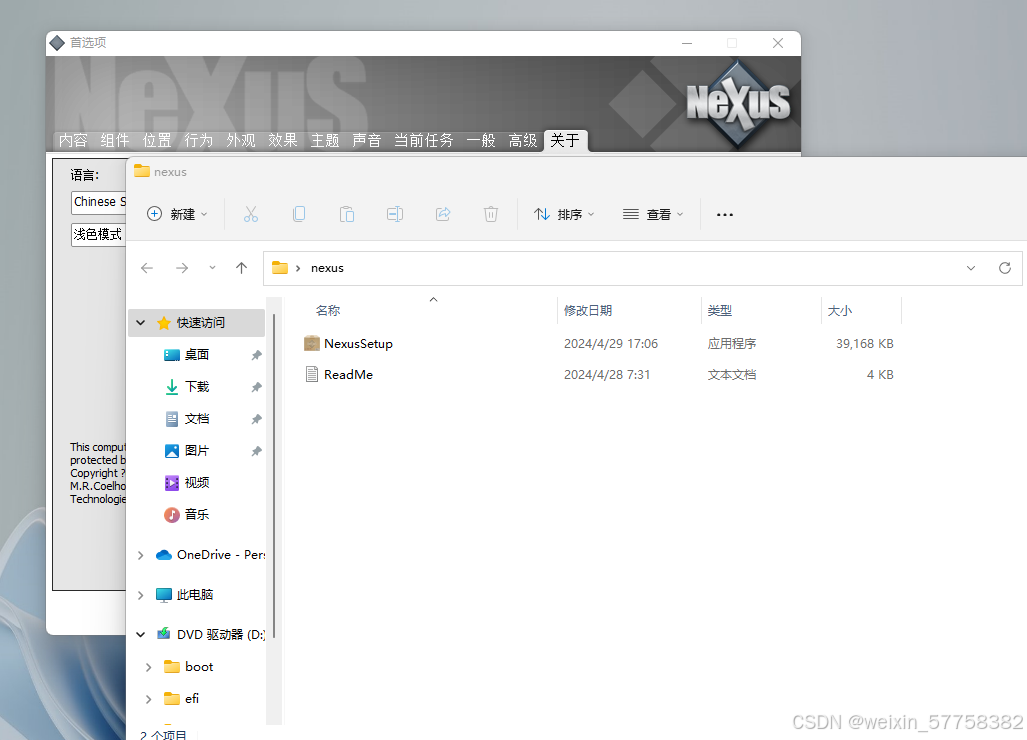Switch to the 声音 tab
Viewport: 1027px width, 740px height.
click(366, 140)
